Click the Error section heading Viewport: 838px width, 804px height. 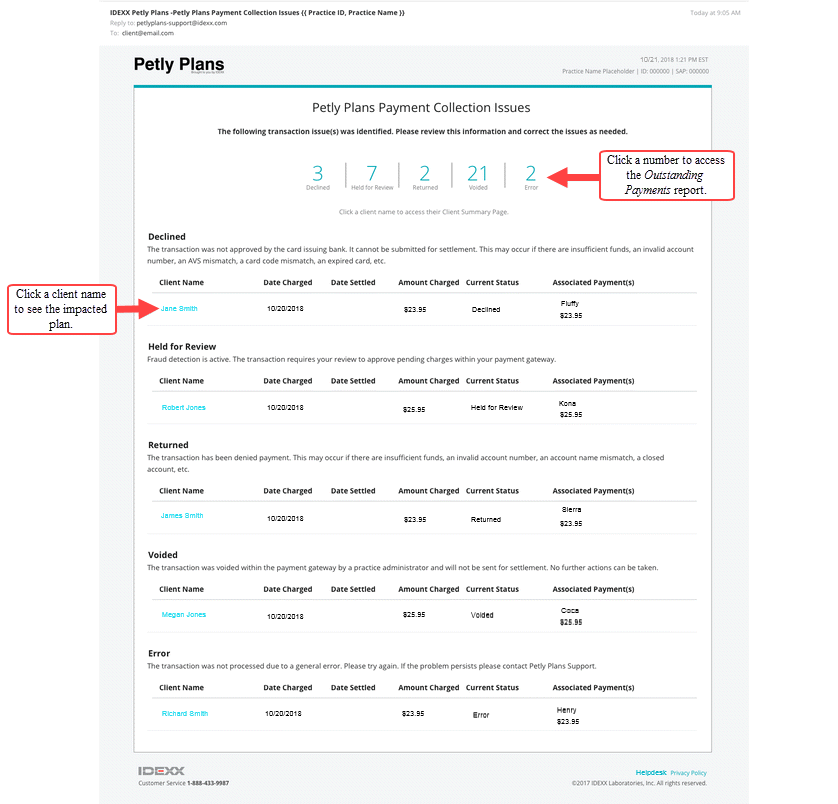click(x=159, y=653)
